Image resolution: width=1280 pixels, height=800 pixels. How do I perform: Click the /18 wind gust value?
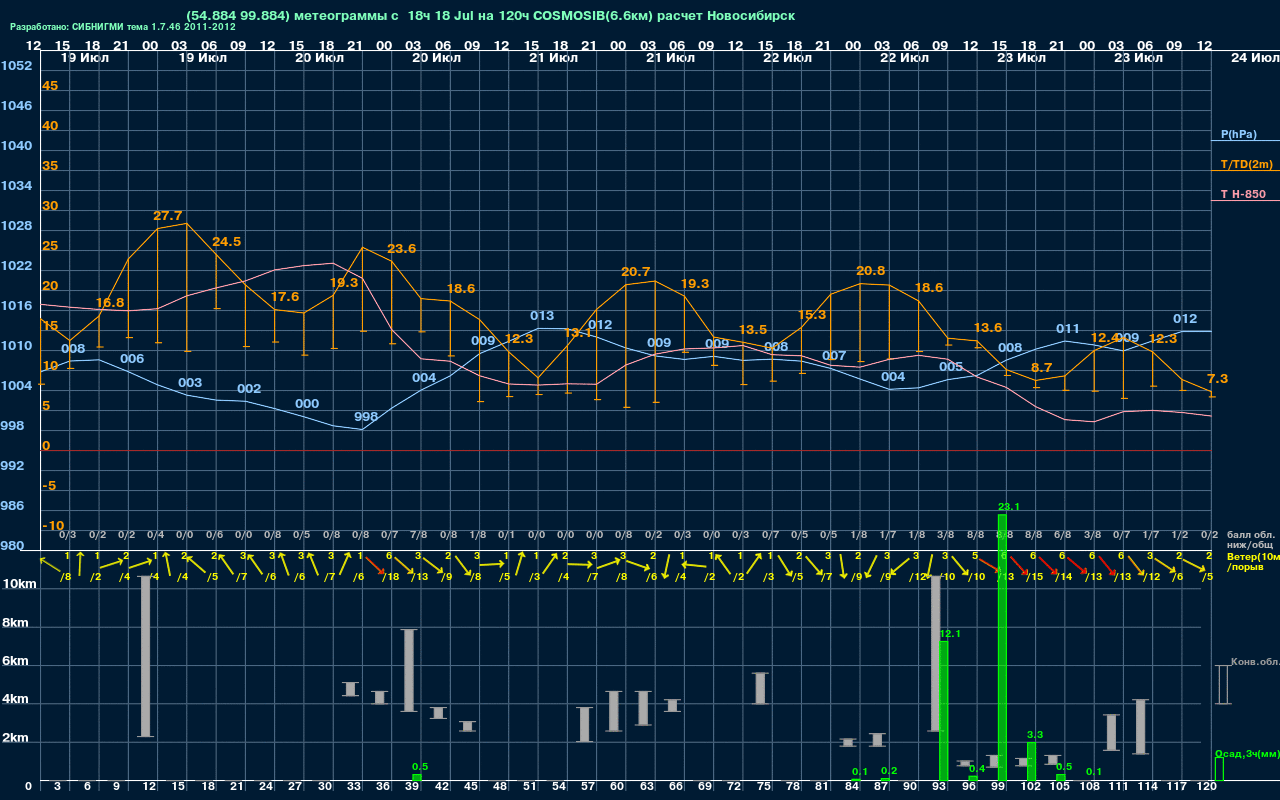(x=390, y=577)
